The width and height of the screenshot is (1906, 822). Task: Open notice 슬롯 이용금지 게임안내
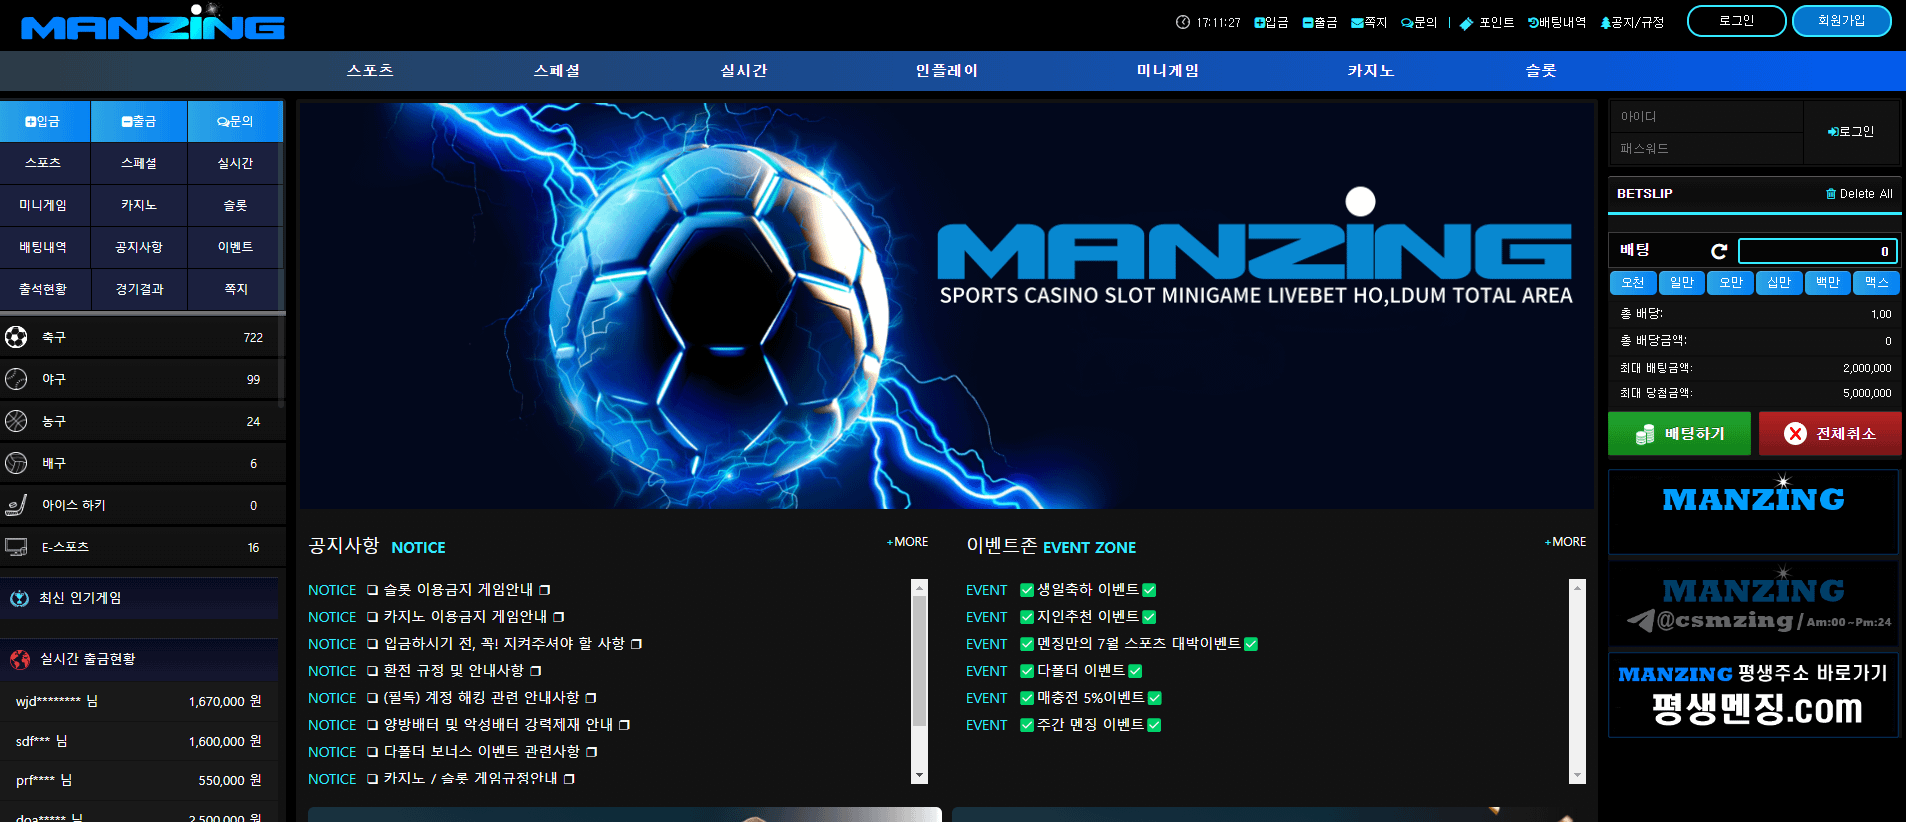tap(458, 590)
